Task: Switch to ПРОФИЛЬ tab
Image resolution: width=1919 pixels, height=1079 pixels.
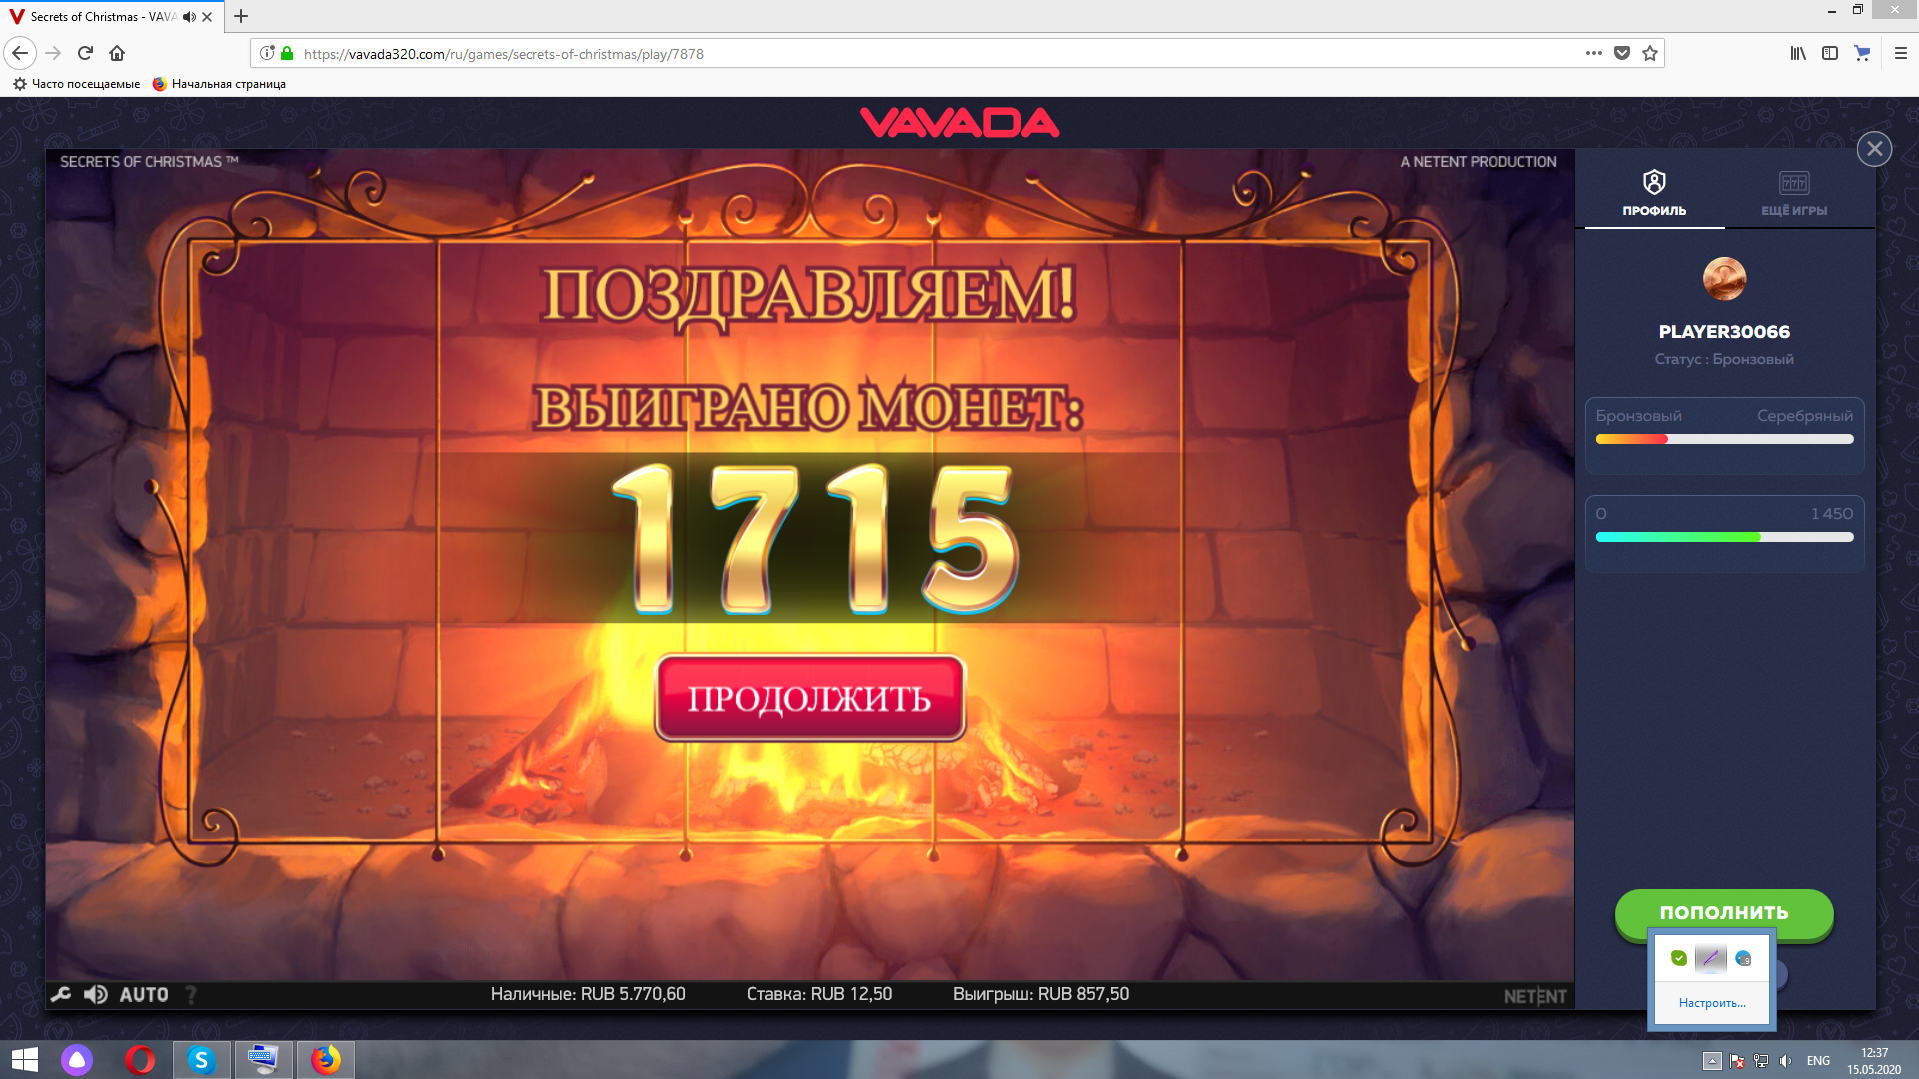Action: coord(1654,194)
